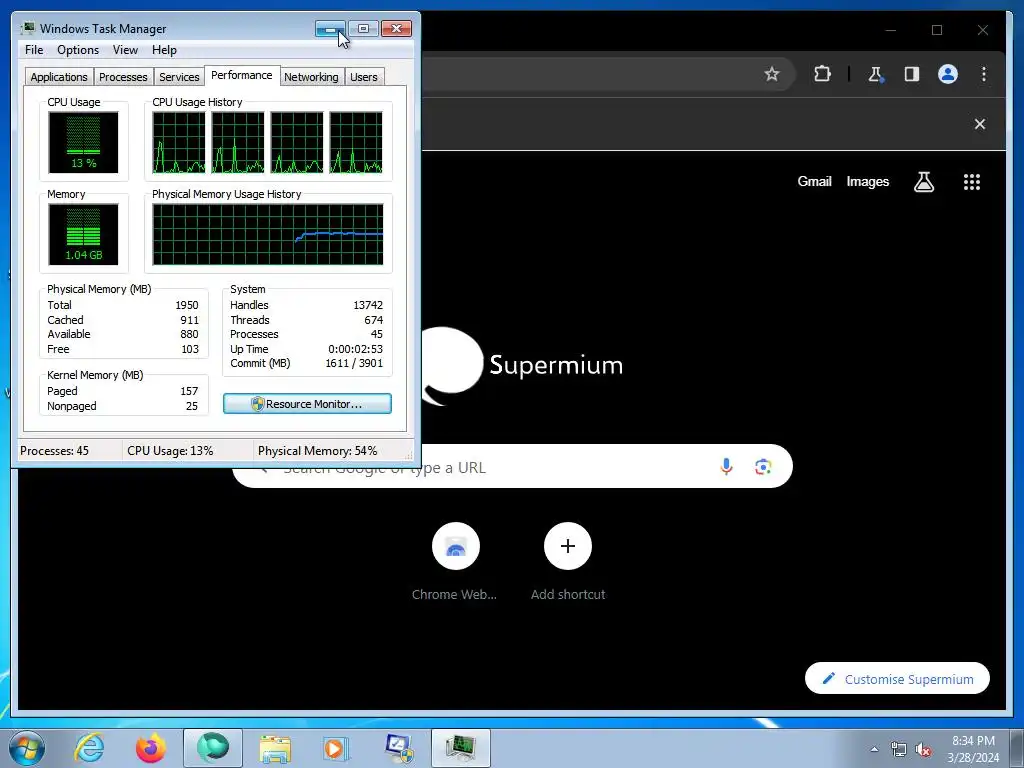Click the Up Time value 0:00:02:53
The height and width of the screenshot is (768, 1024).
pyautogui.click(x=355, y=349)
